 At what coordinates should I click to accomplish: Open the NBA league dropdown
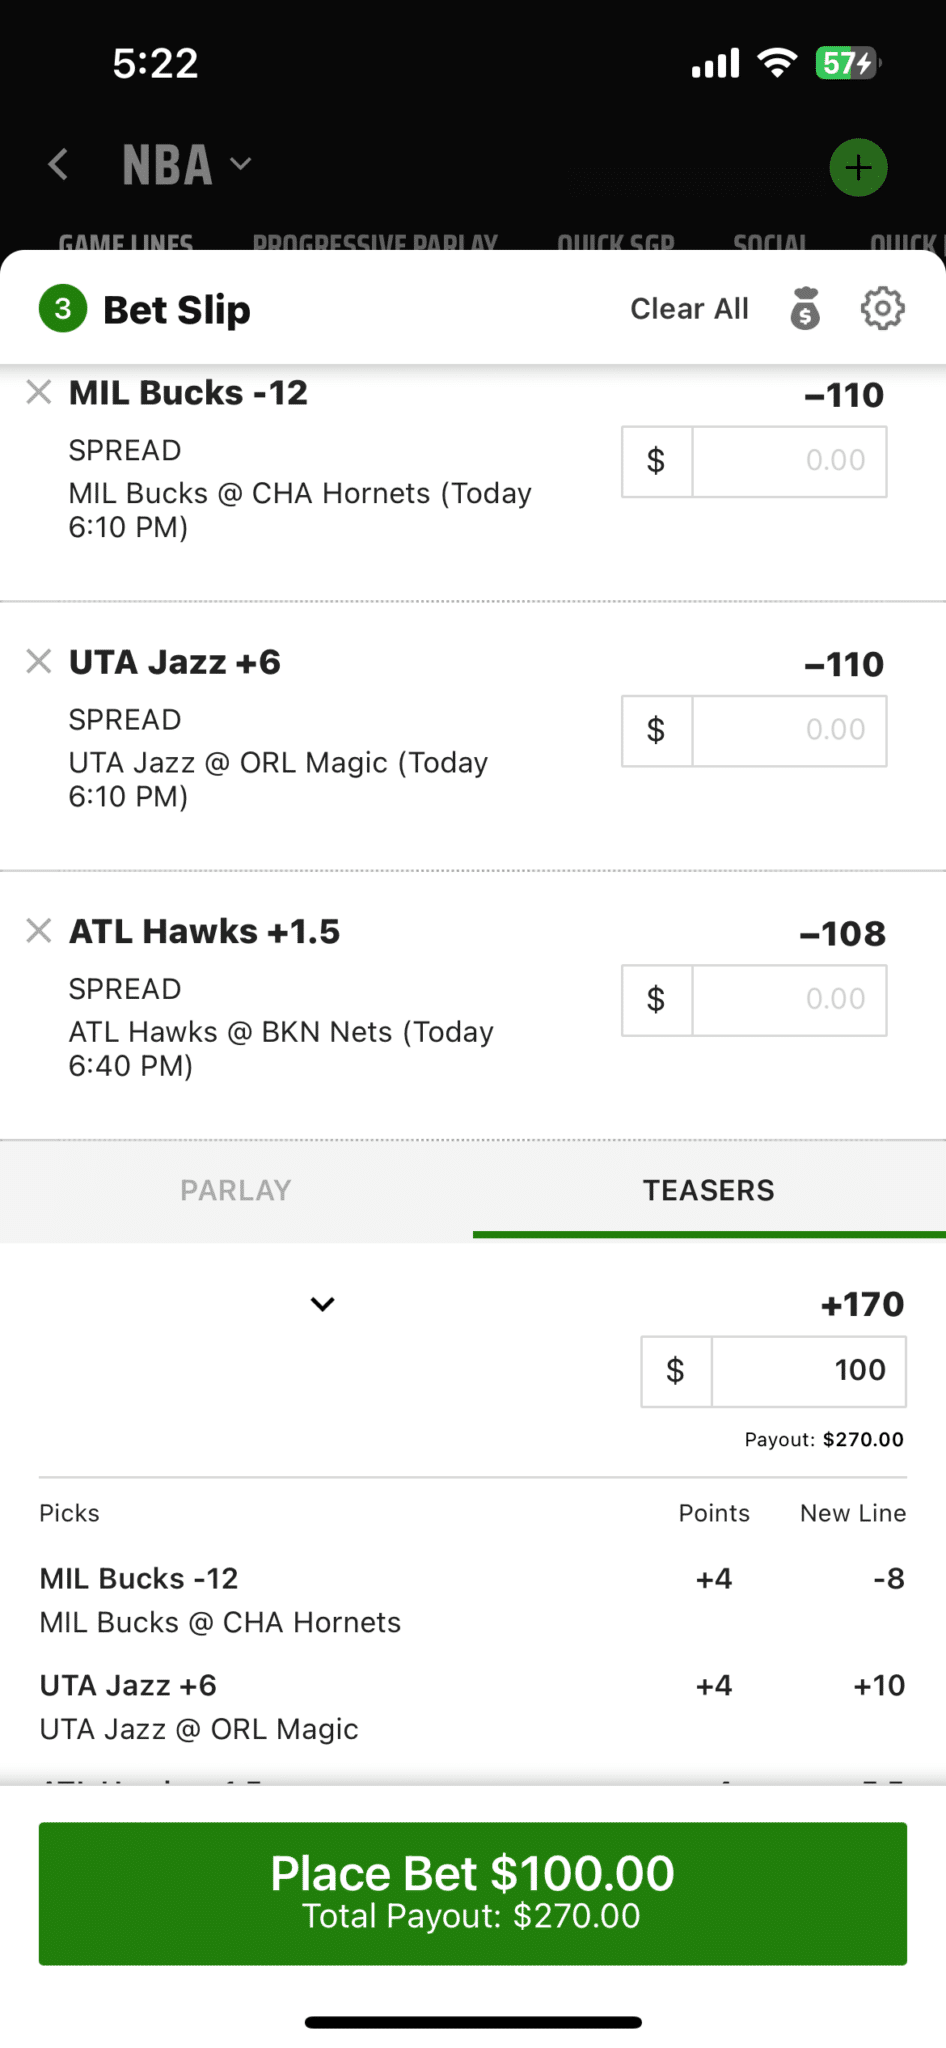(x=239, y=165)
